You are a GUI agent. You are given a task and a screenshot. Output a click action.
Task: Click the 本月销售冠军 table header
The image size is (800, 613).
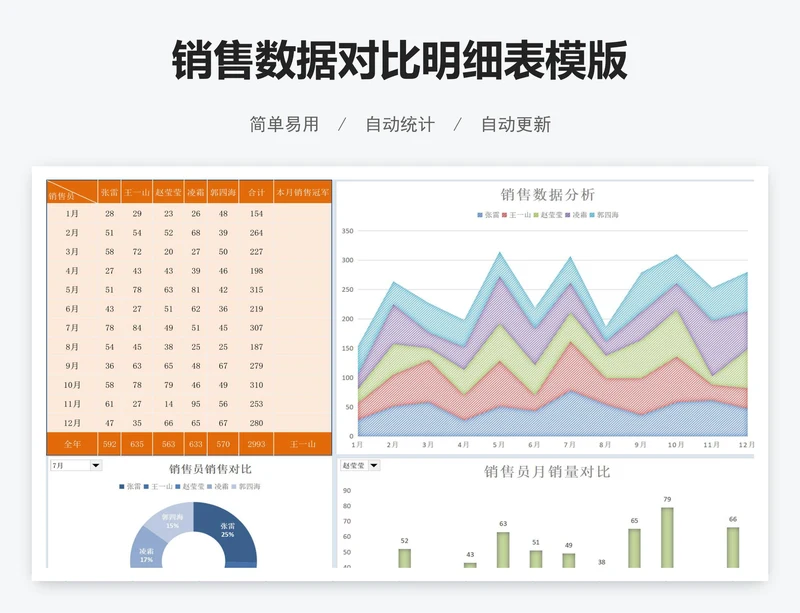point(303,192)
